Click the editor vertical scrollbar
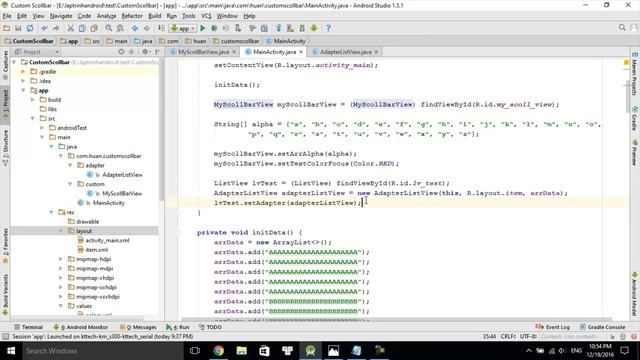This screenshot has width=640, height=360. (628, 96)
